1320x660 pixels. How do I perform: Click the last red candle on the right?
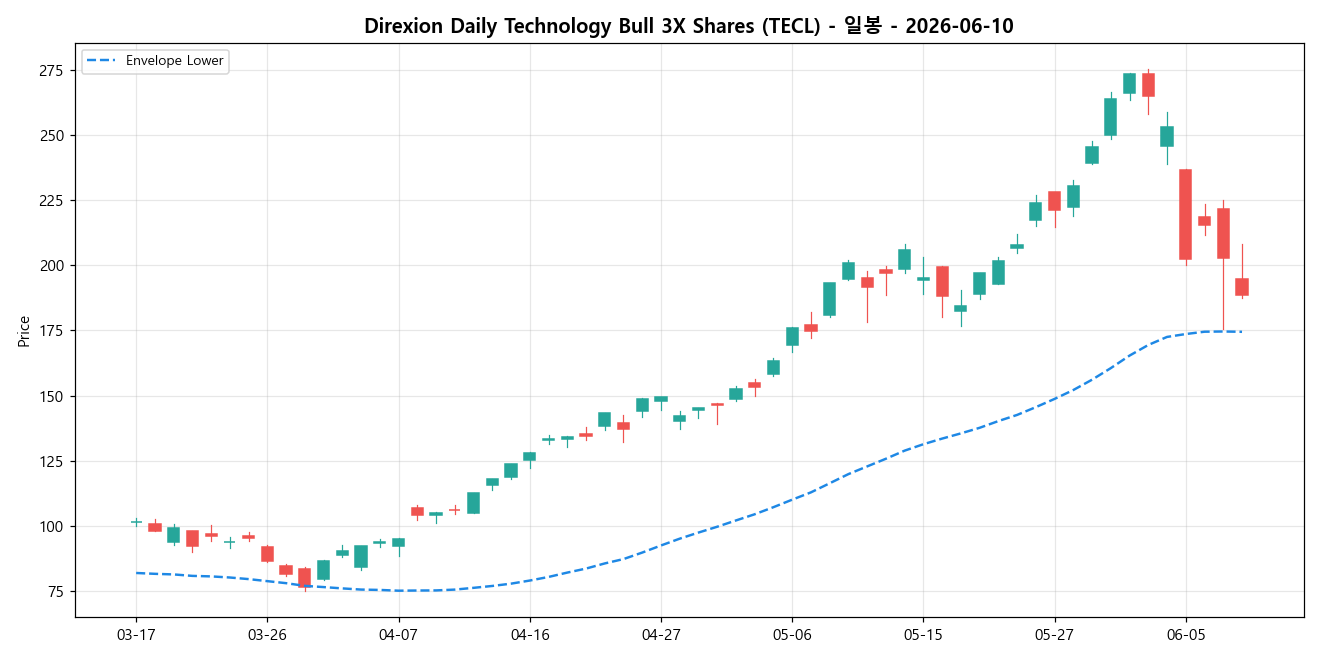[1242, 287]
